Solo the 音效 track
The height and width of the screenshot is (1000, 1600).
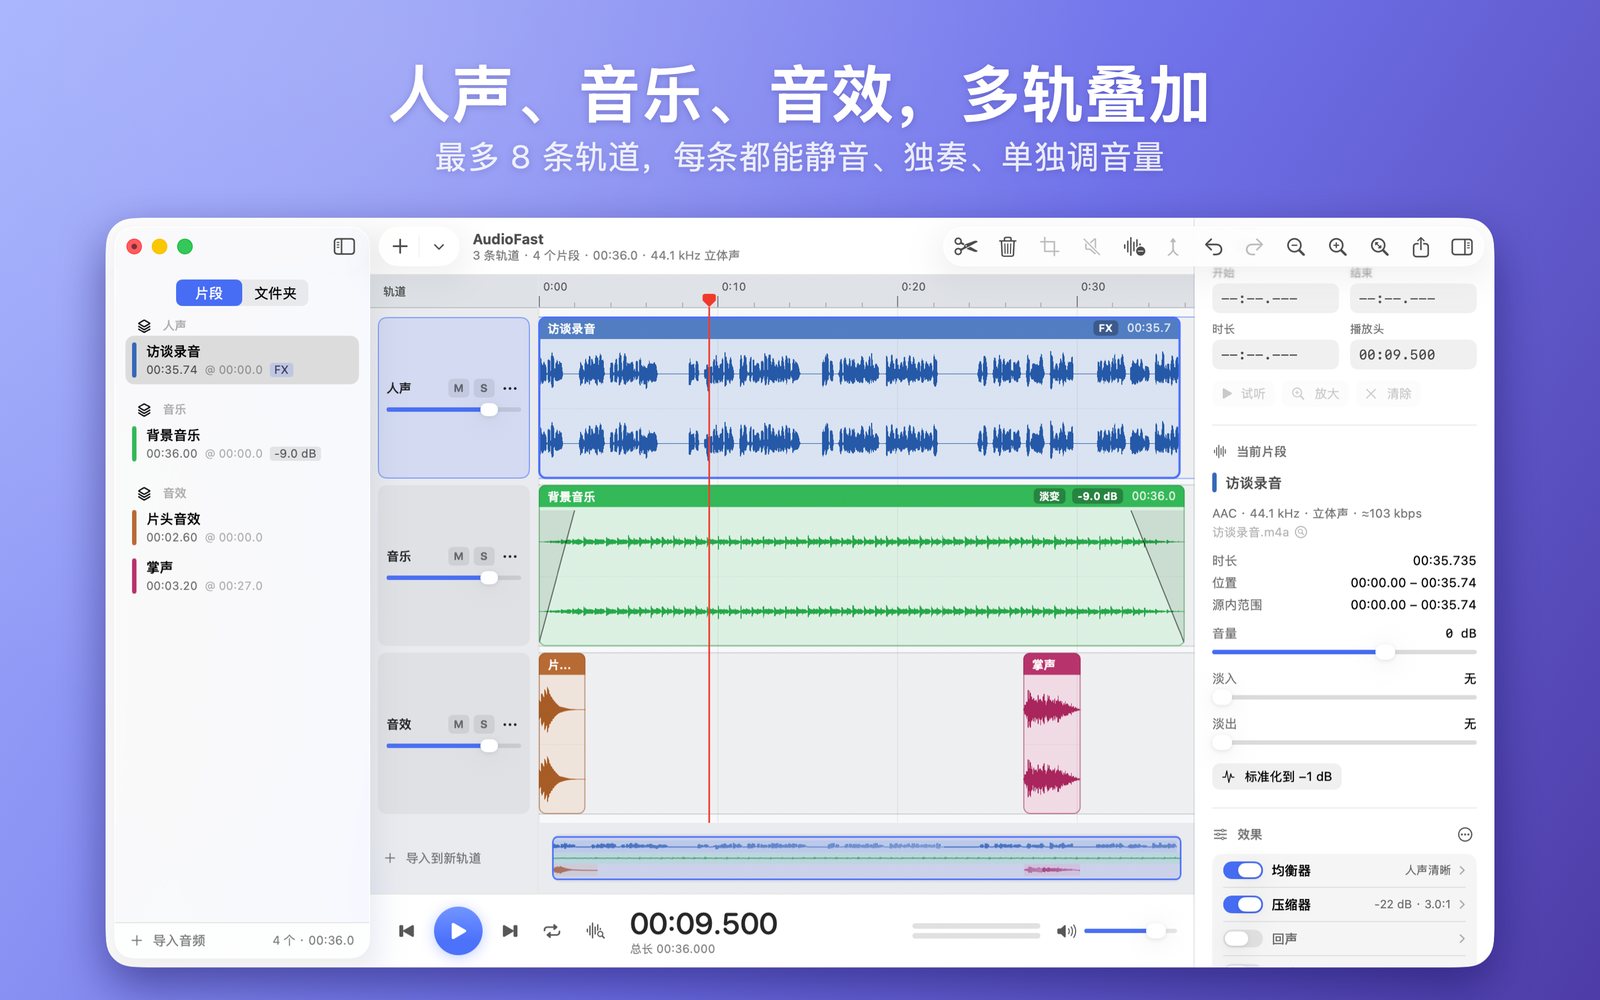(x=484, y=724)
